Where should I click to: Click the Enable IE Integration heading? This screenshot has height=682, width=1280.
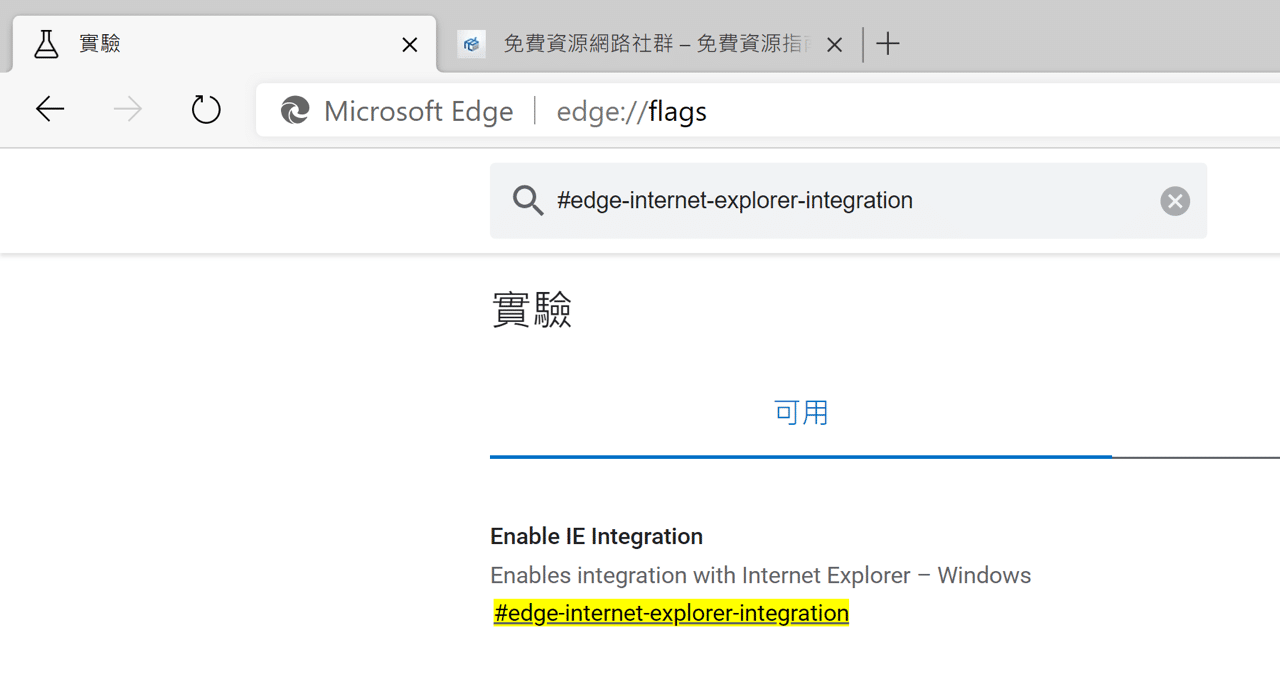(x=596, y=536)
